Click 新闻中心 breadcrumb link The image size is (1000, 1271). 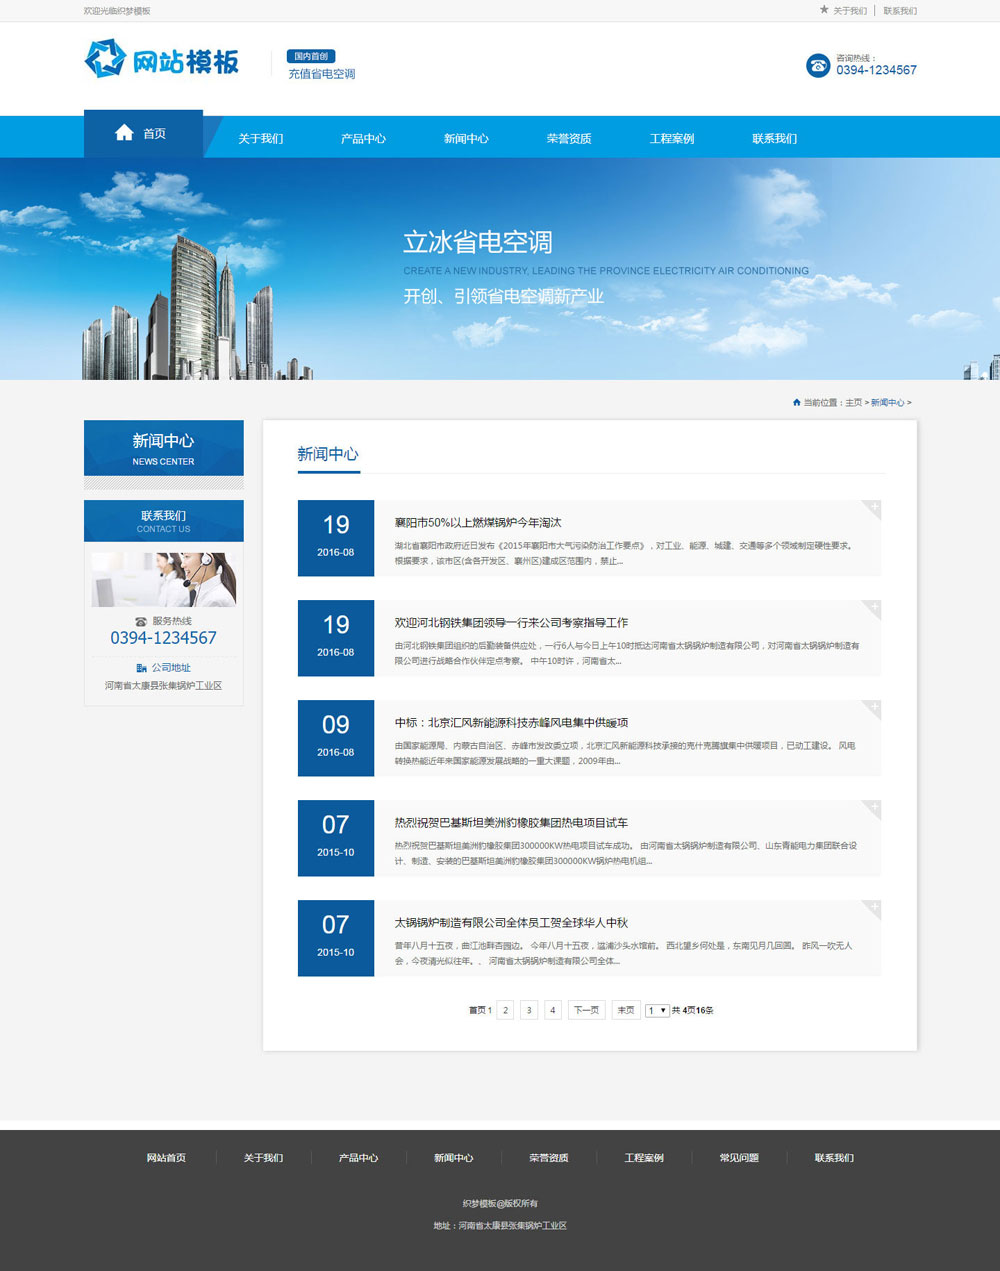(x=887, y=402)
